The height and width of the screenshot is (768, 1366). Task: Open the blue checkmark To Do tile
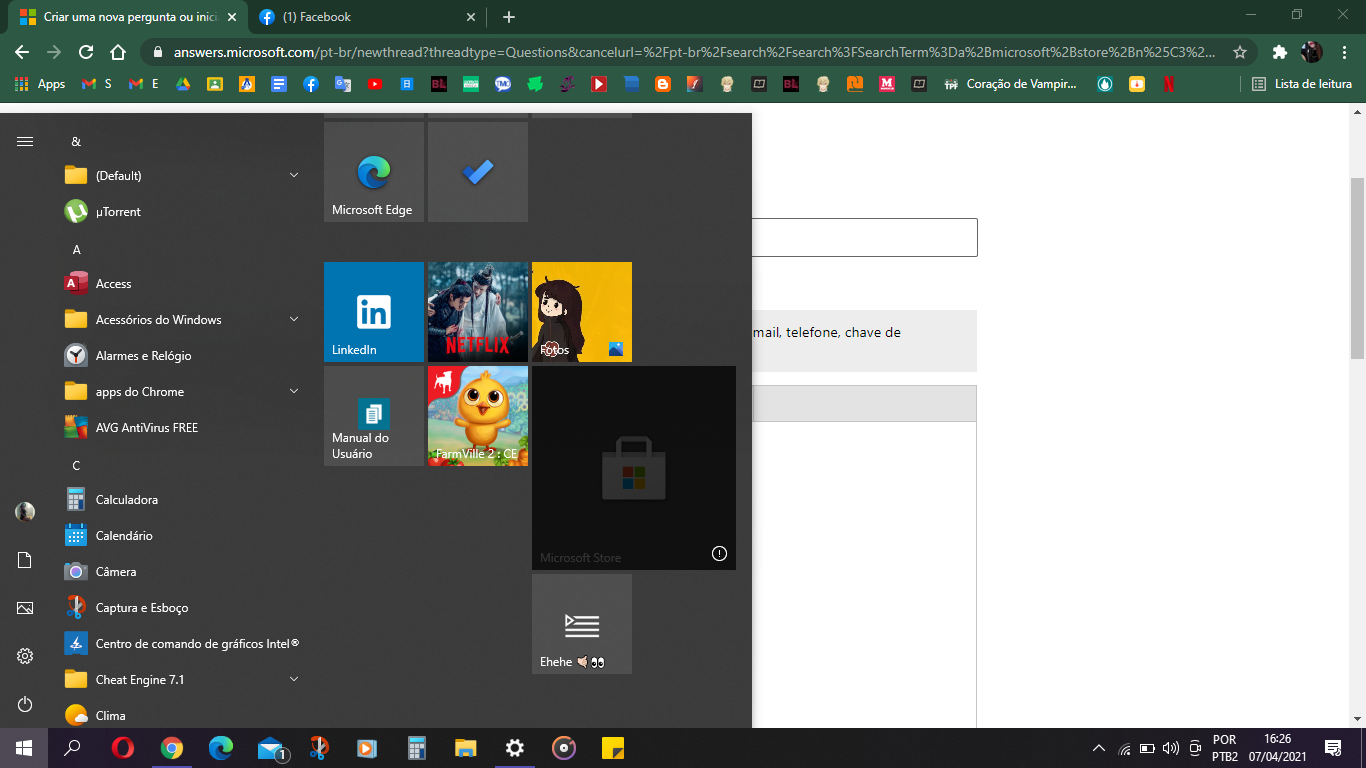478,172
